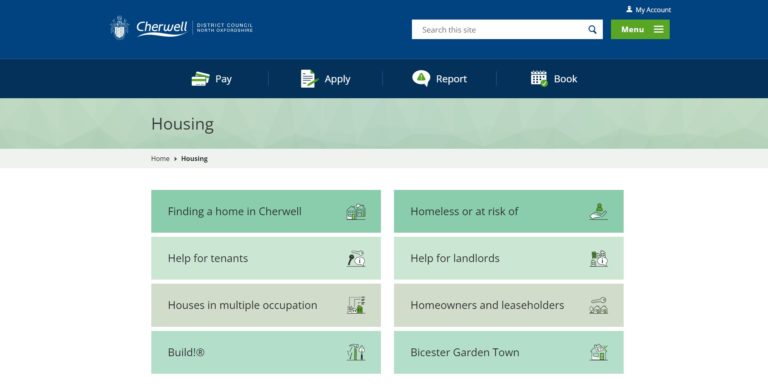This screenshot has height=390, width=768.
Task: Open Help for landlords tile
Action: point(508,258)
